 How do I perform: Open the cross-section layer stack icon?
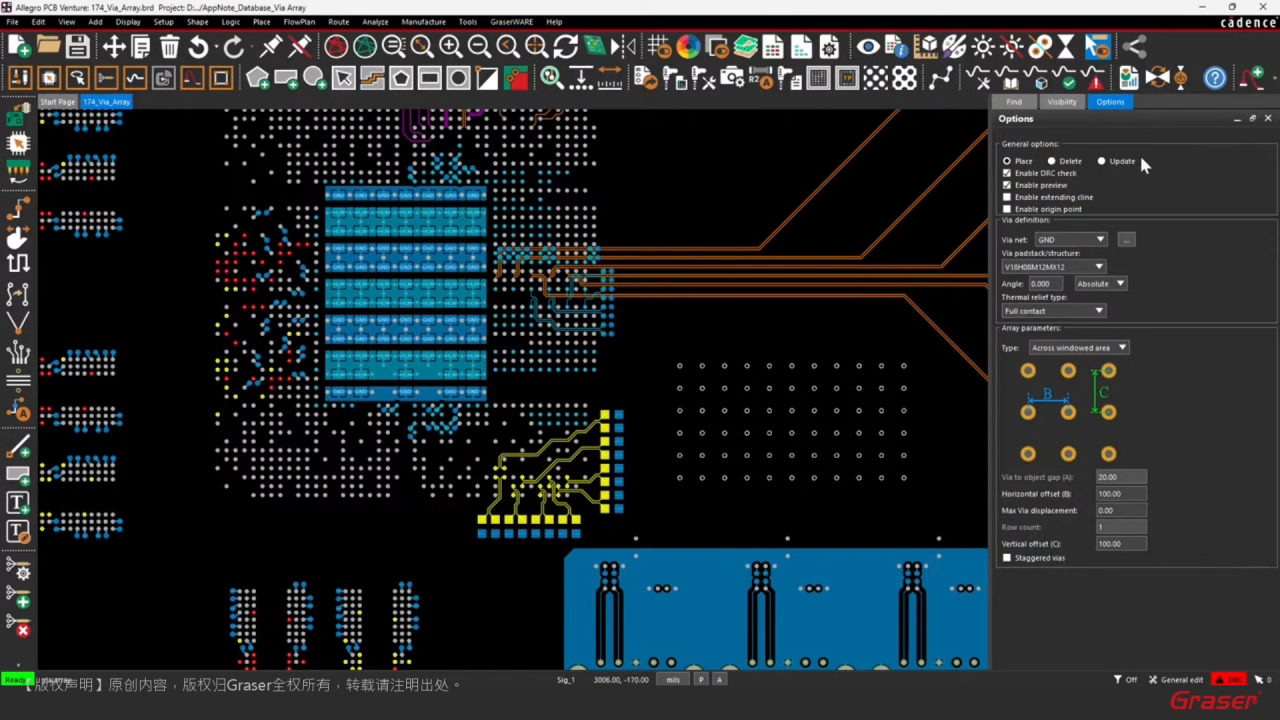coord(744,46)
